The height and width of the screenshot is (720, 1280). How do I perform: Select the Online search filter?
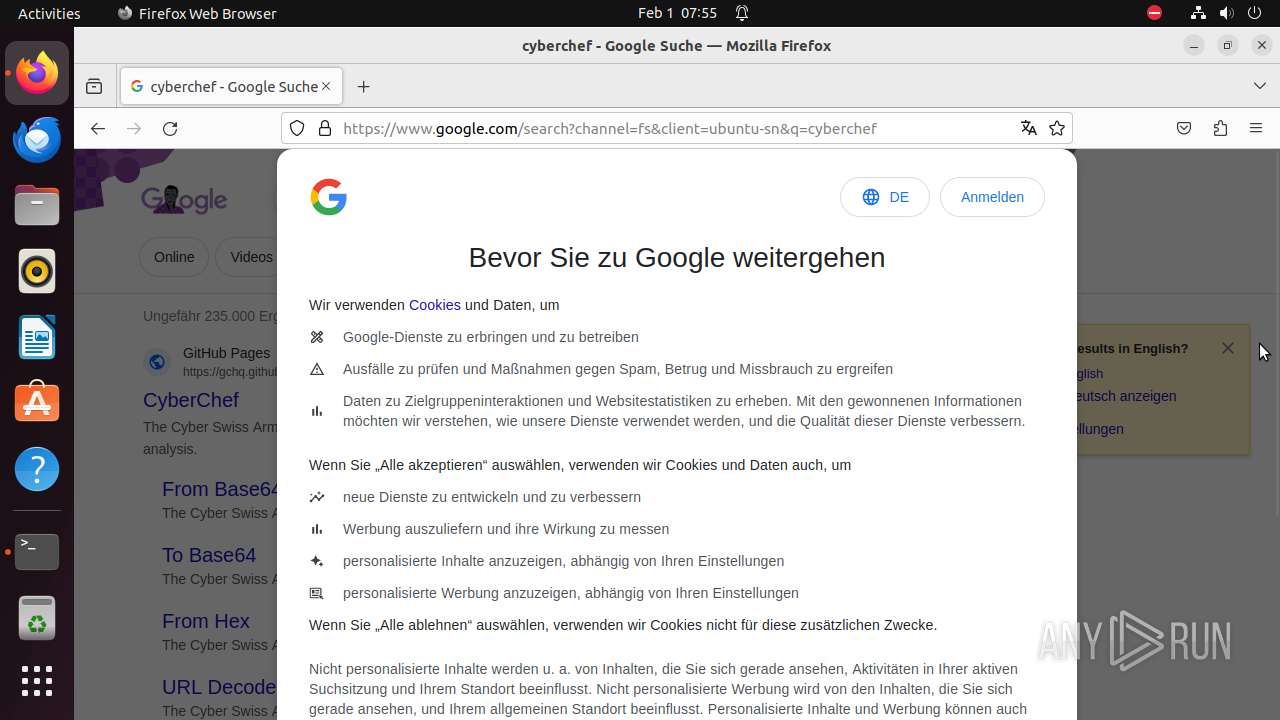(174, 257)
